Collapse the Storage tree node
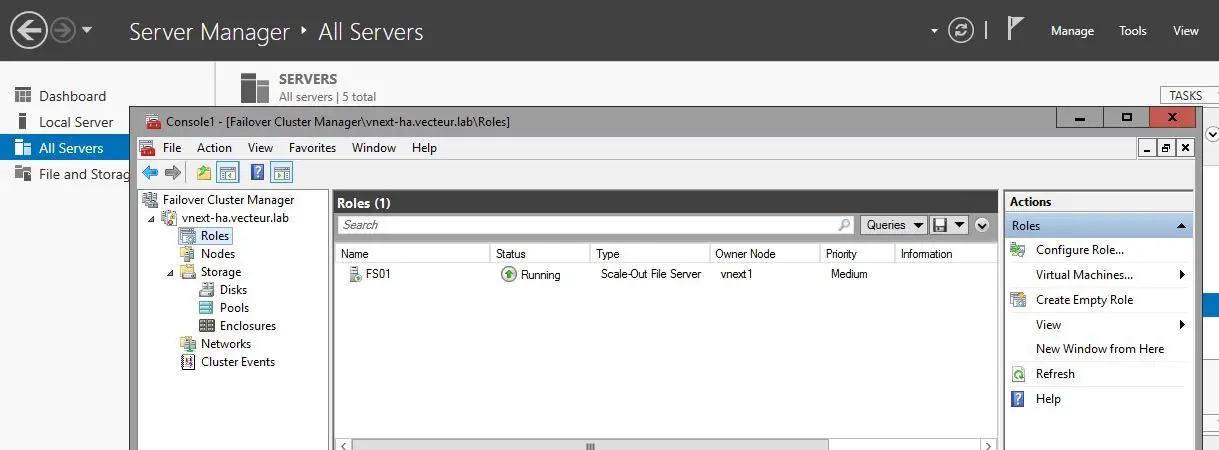This screenshot has width=1219, height=450. (x=170, y=272)
